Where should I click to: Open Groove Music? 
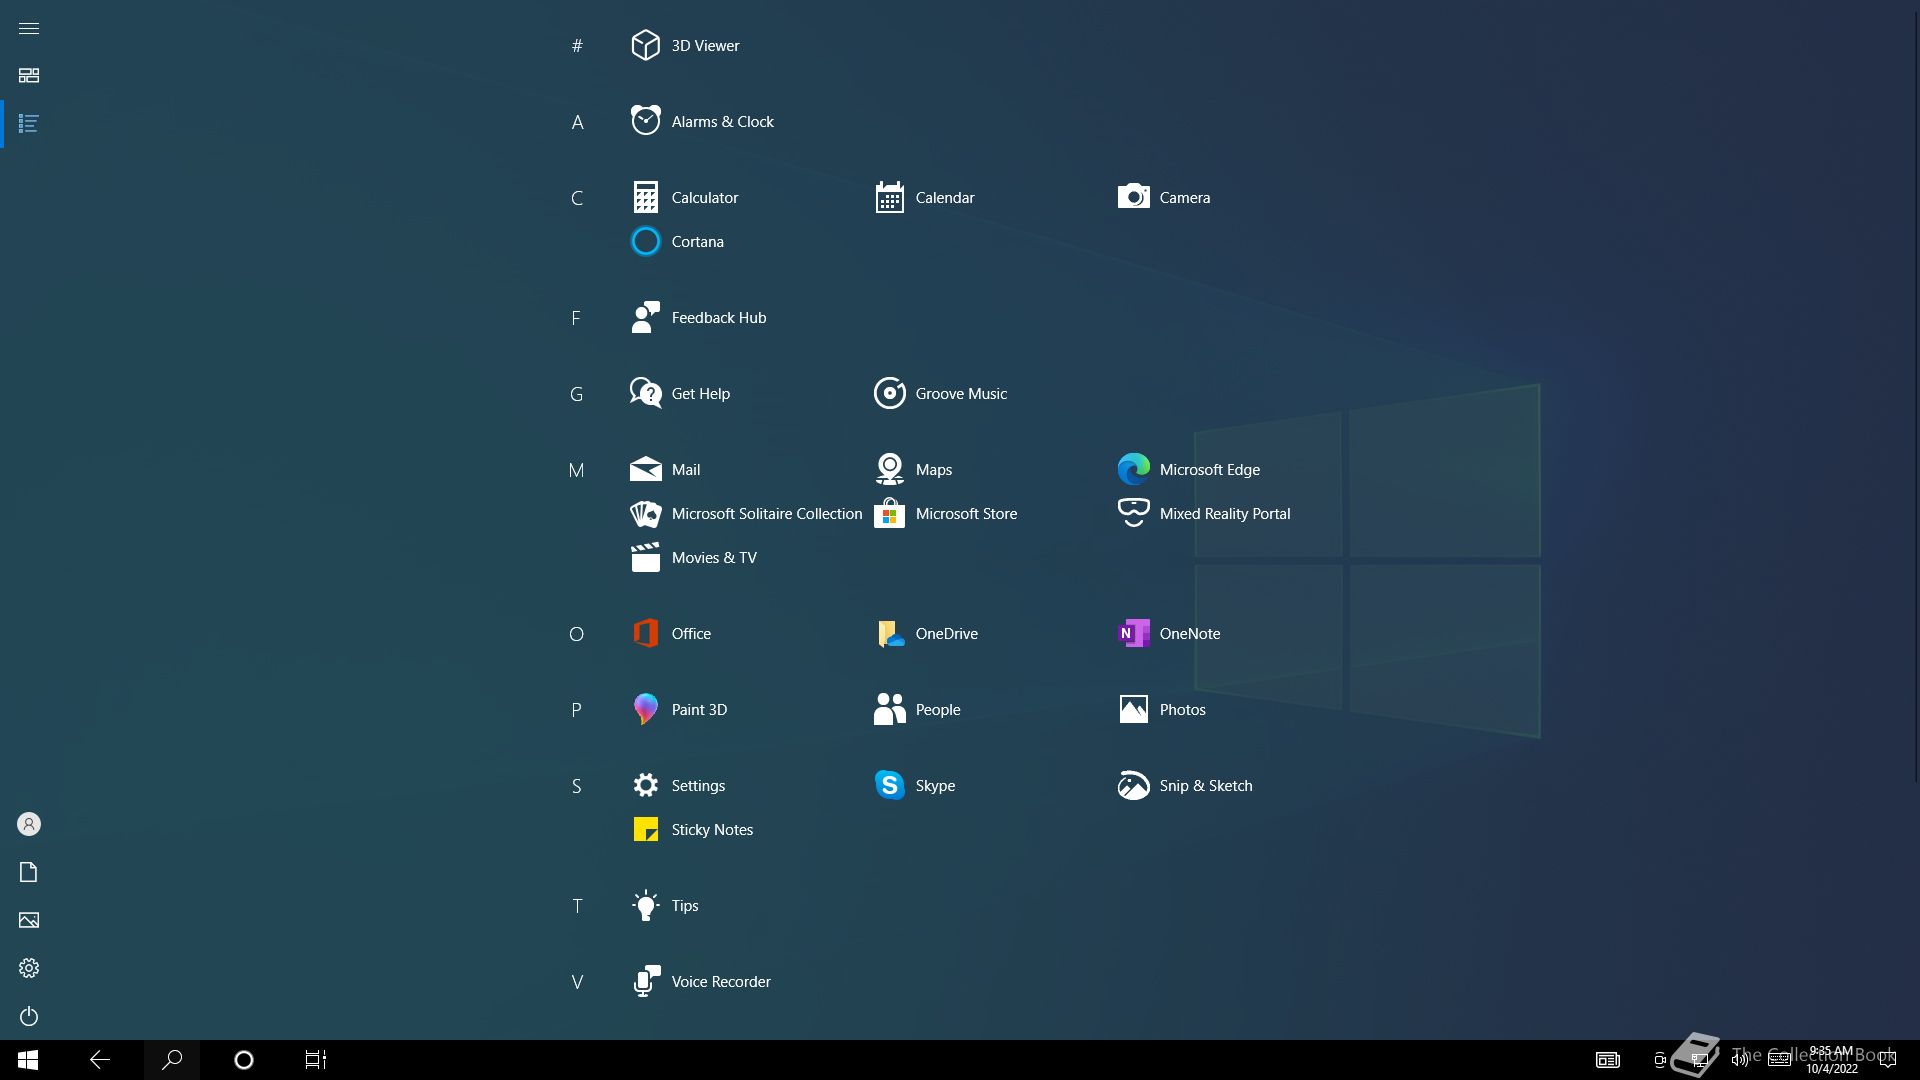click(940, 394)
